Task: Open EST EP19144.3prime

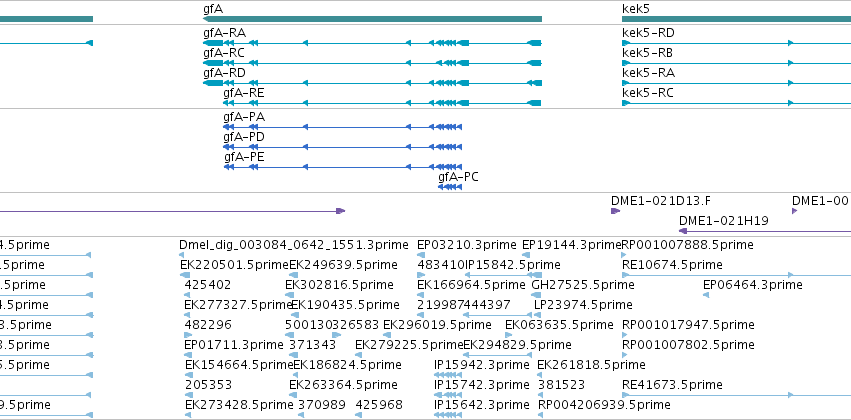Action: pos(571,245)
